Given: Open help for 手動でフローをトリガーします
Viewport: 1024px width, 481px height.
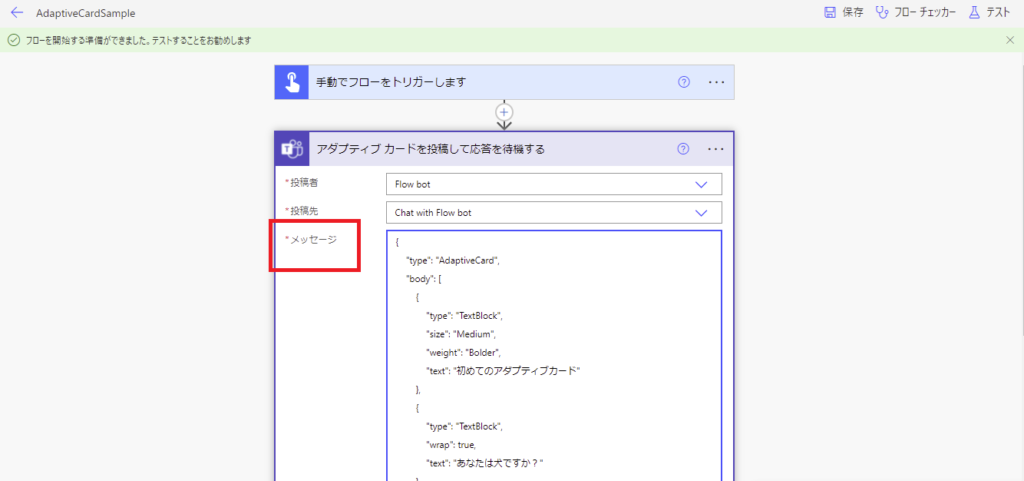Looking at the screenshot, I should click(684, 82).
